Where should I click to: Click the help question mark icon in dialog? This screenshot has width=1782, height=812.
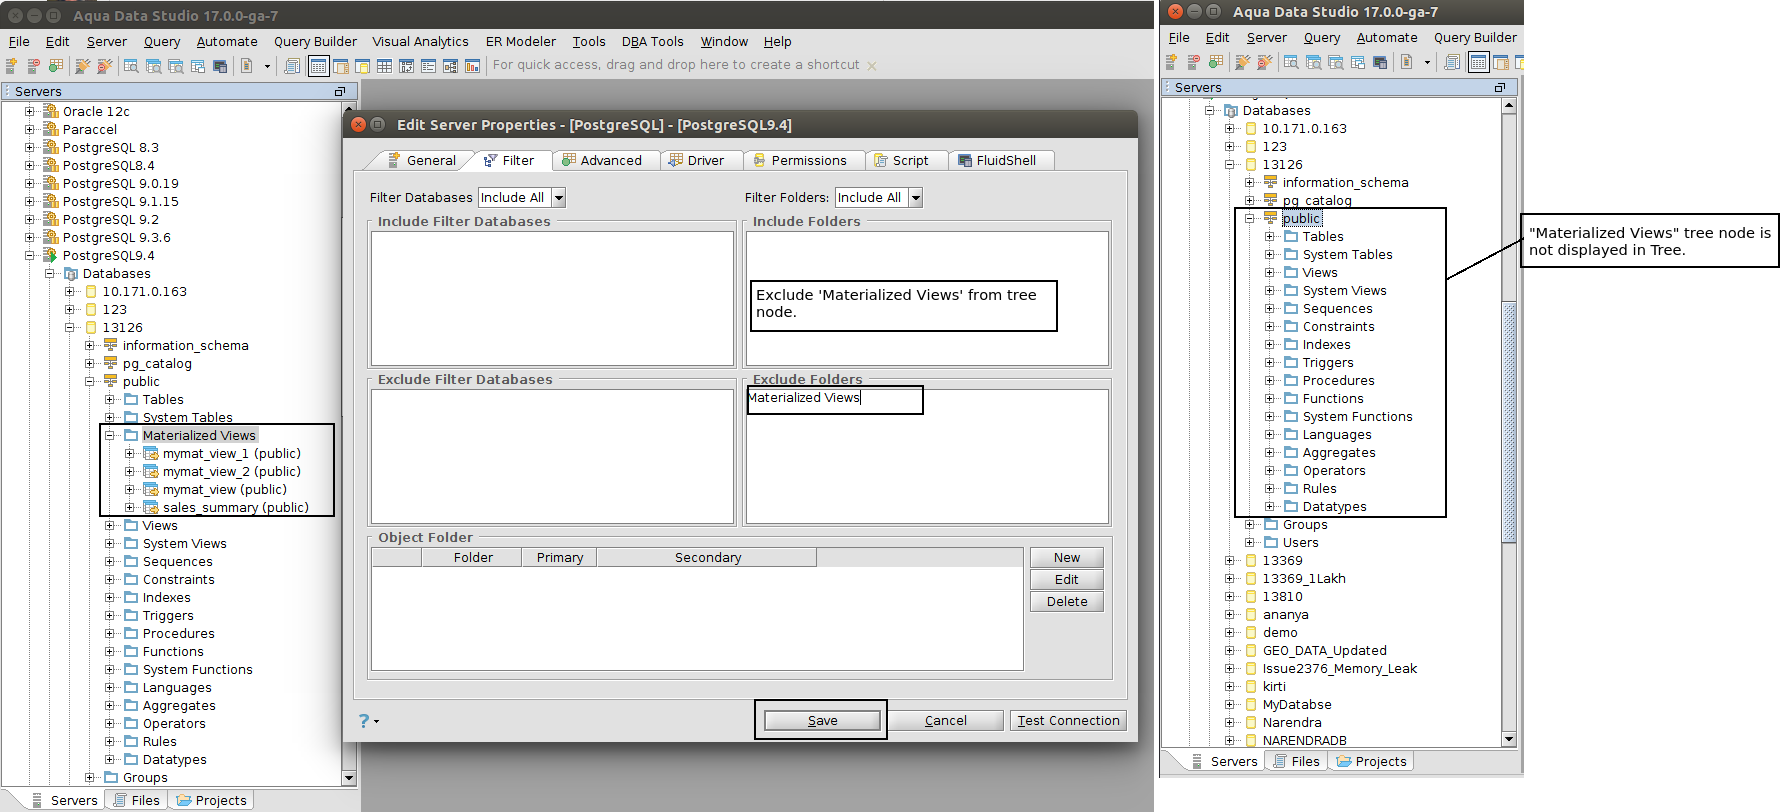[364, 720]
